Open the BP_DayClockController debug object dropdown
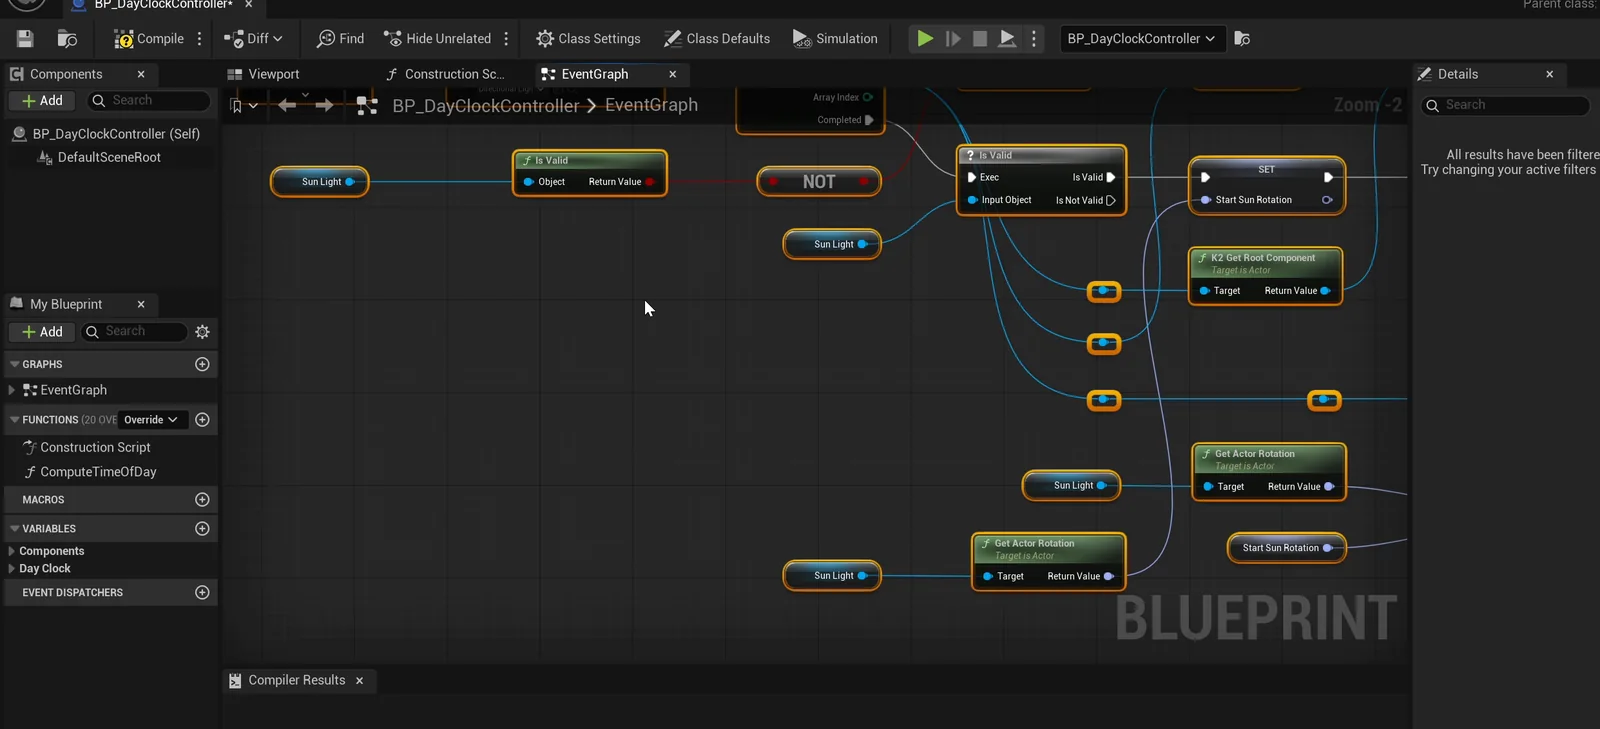Viewport: 1600px width, 729px height. click(x=1141, y=39)
